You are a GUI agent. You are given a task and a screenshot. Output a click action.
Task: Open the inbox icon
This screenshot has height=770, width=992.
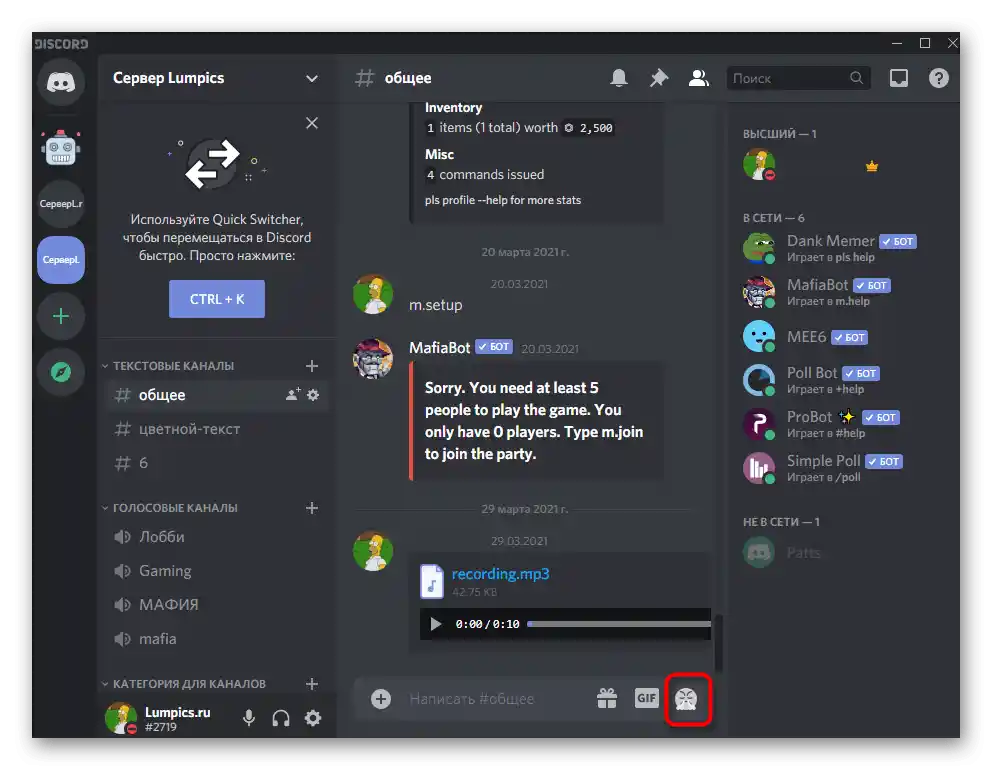click(899, 78)
